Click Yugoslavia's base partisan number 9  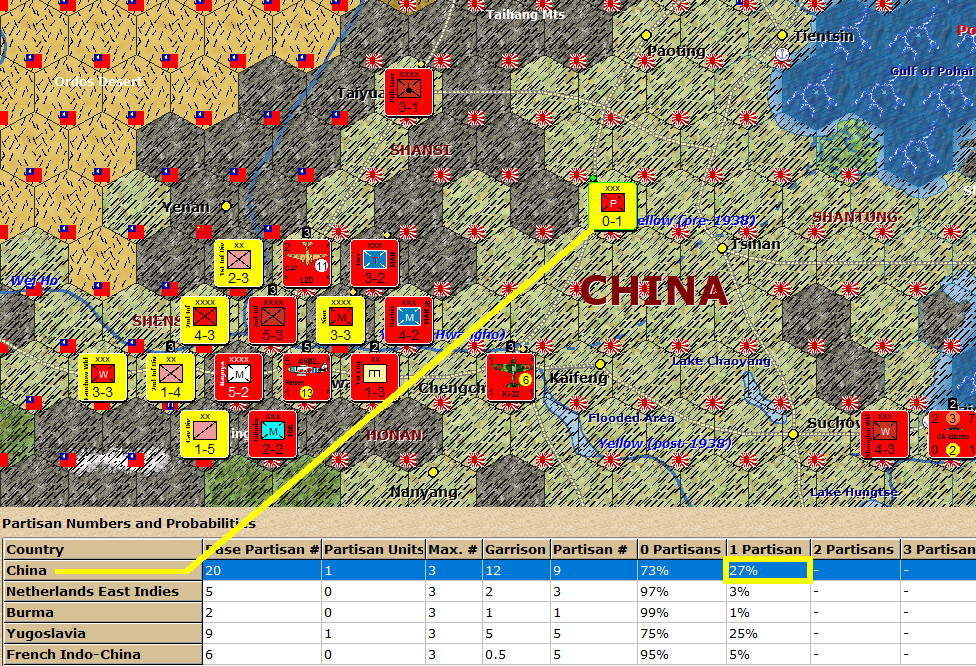click(262, 634)
